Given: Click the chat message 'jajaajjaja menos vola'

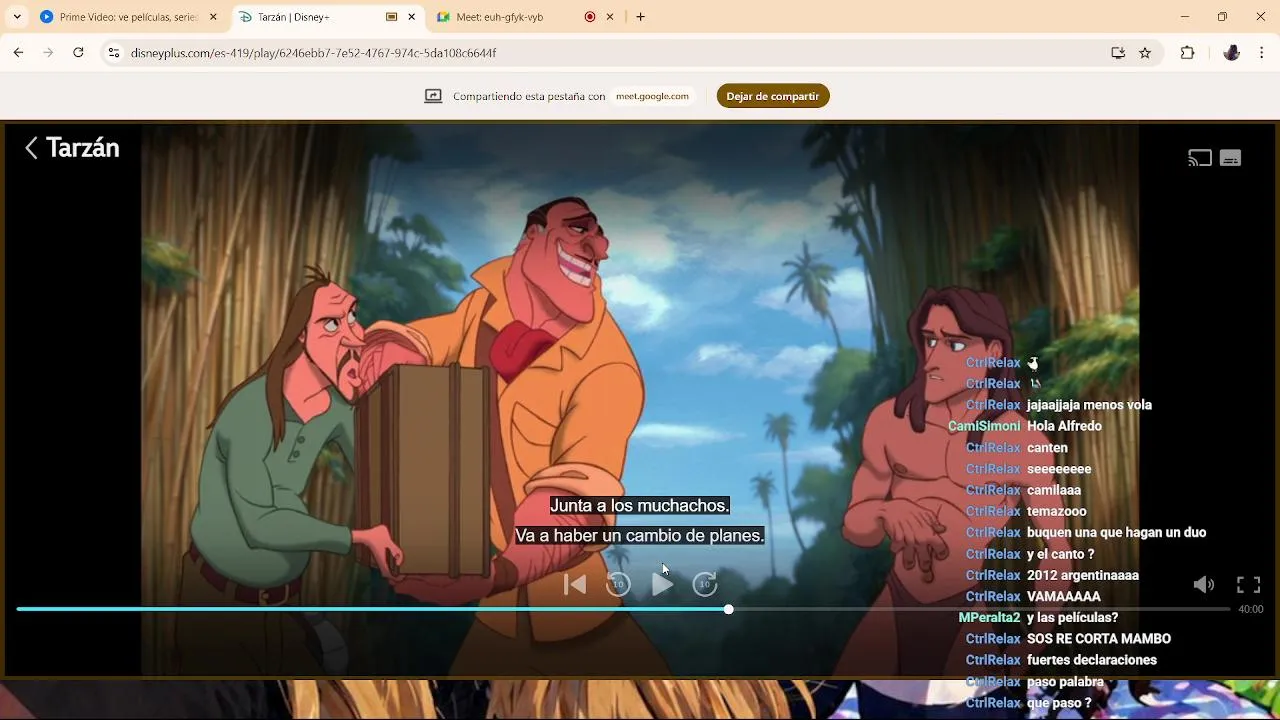Looking at the screenshot, I should pyautogui.click(x=1089, y=405).
